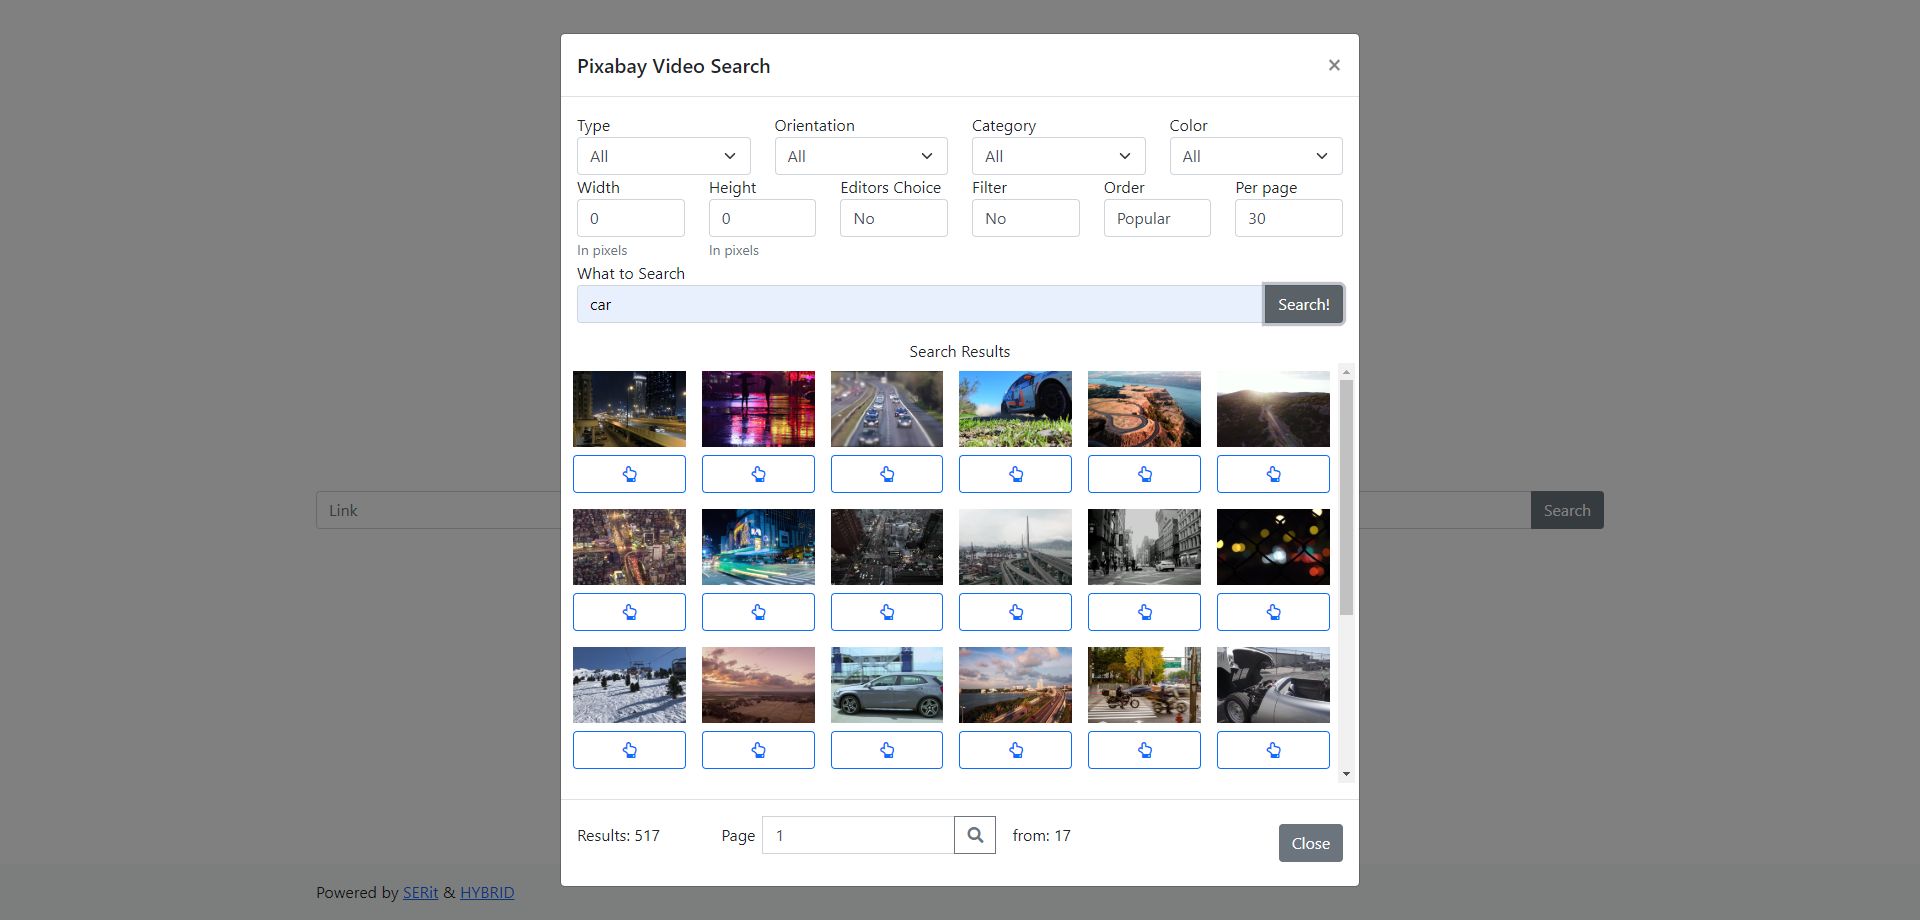
Task: Expand the Color dropdown
Action: tap(1256, 156)
